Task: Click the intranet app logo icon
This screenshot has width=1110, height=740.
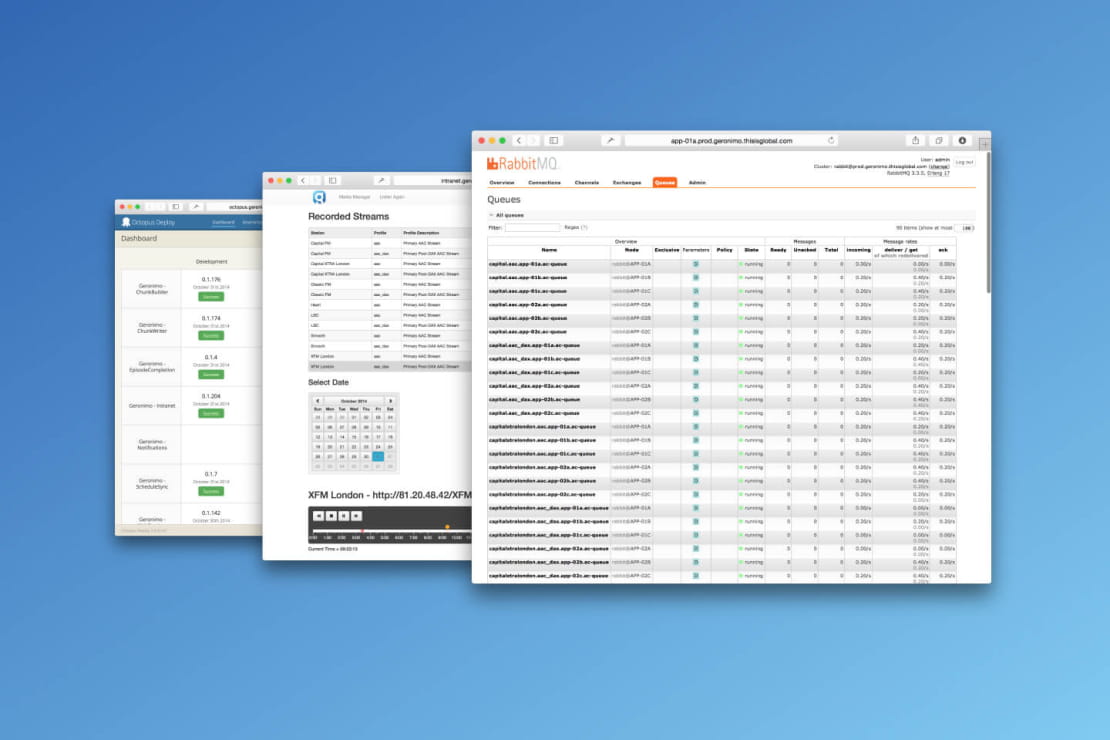Action: (319, 197)
